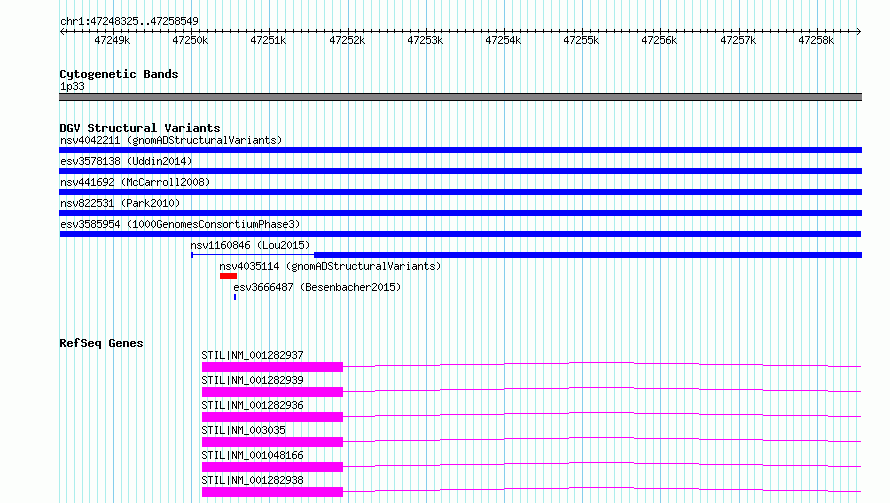Click the 47258k ruler tick label

coord(816,40)
